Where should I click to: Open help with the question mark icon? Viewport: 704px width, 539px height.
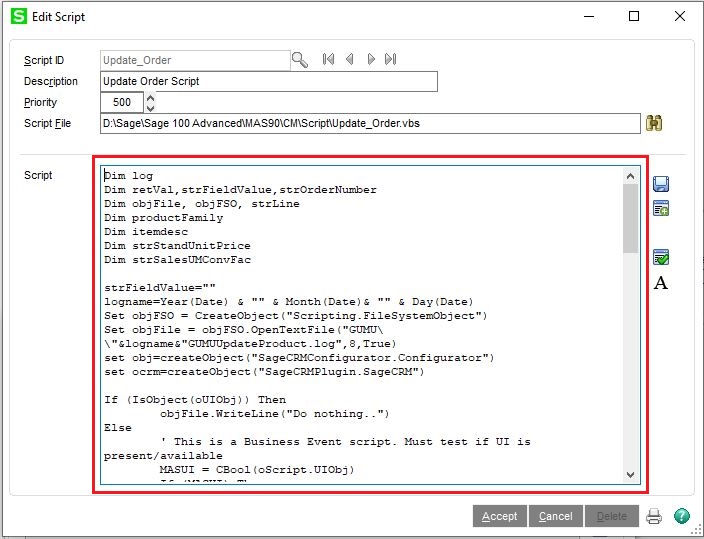pos(681,516)
